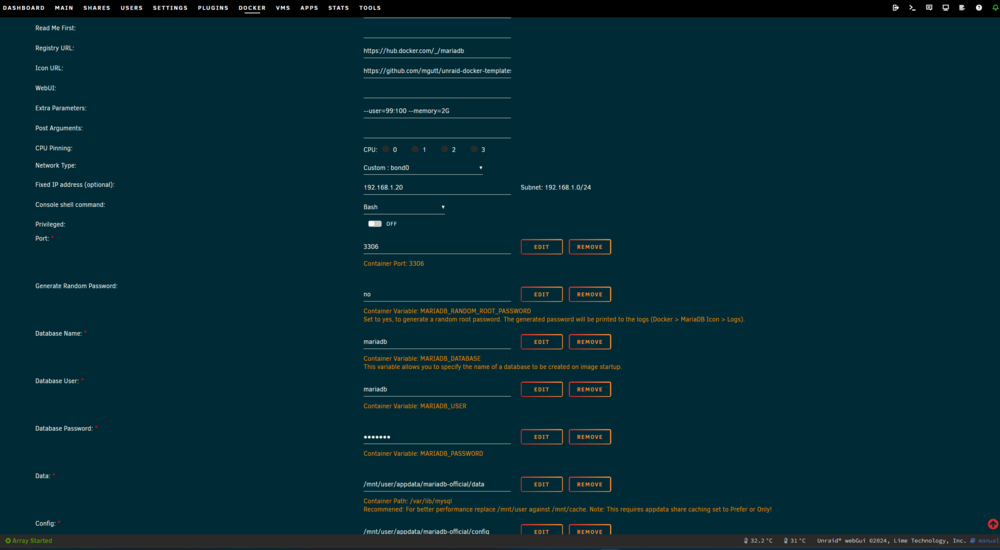
Task: Click the monitor info icon in top bar
Action: click(946, 8)
